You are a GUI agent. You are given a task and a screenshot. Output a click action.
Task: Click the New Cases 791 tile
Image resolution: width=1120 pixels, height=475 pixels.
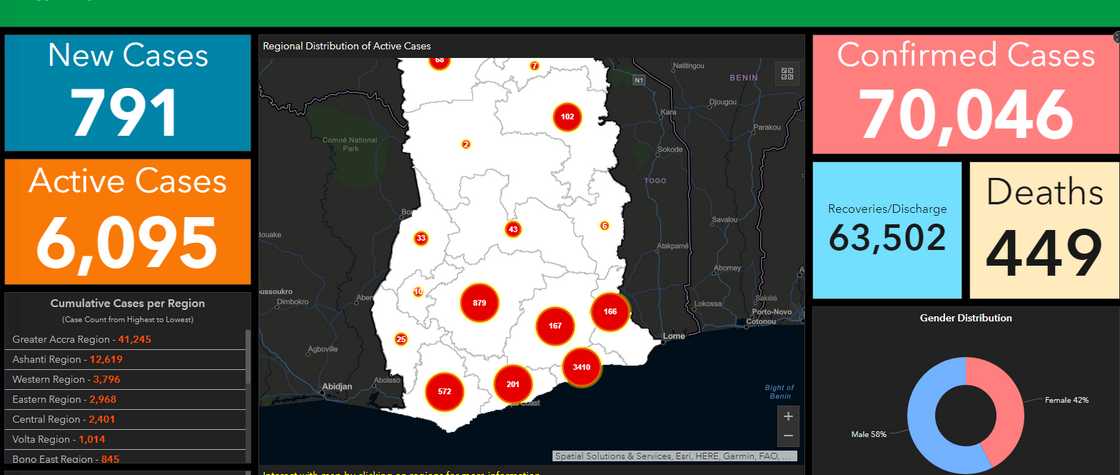(128, 93)
